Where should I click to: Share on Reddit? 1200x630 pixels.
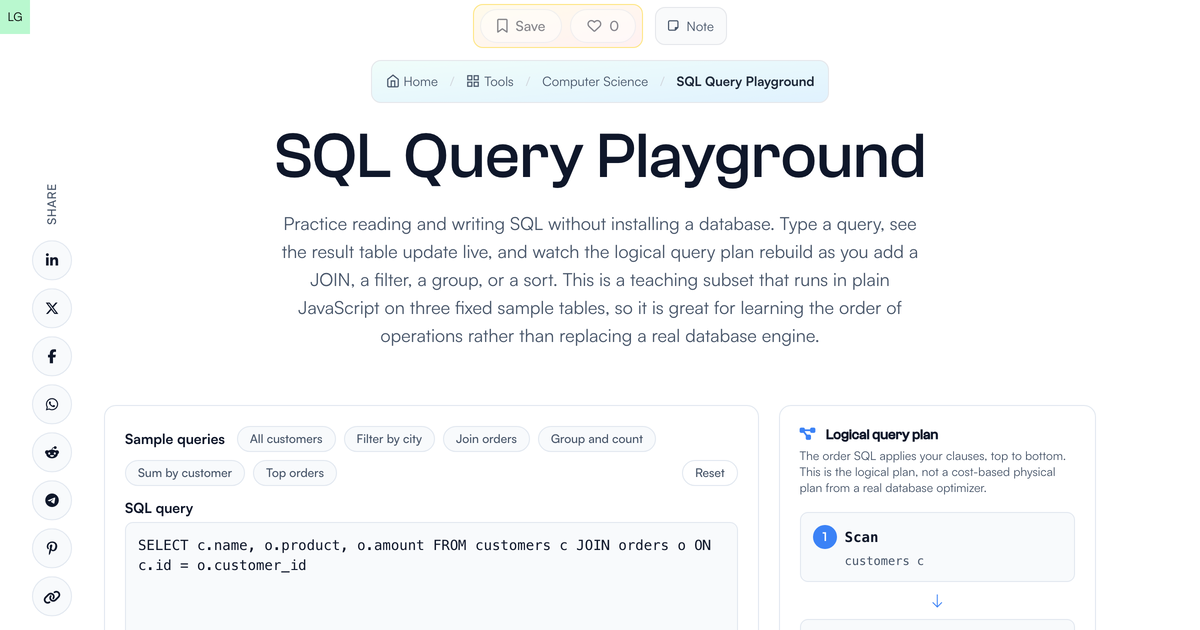(52, 452)
